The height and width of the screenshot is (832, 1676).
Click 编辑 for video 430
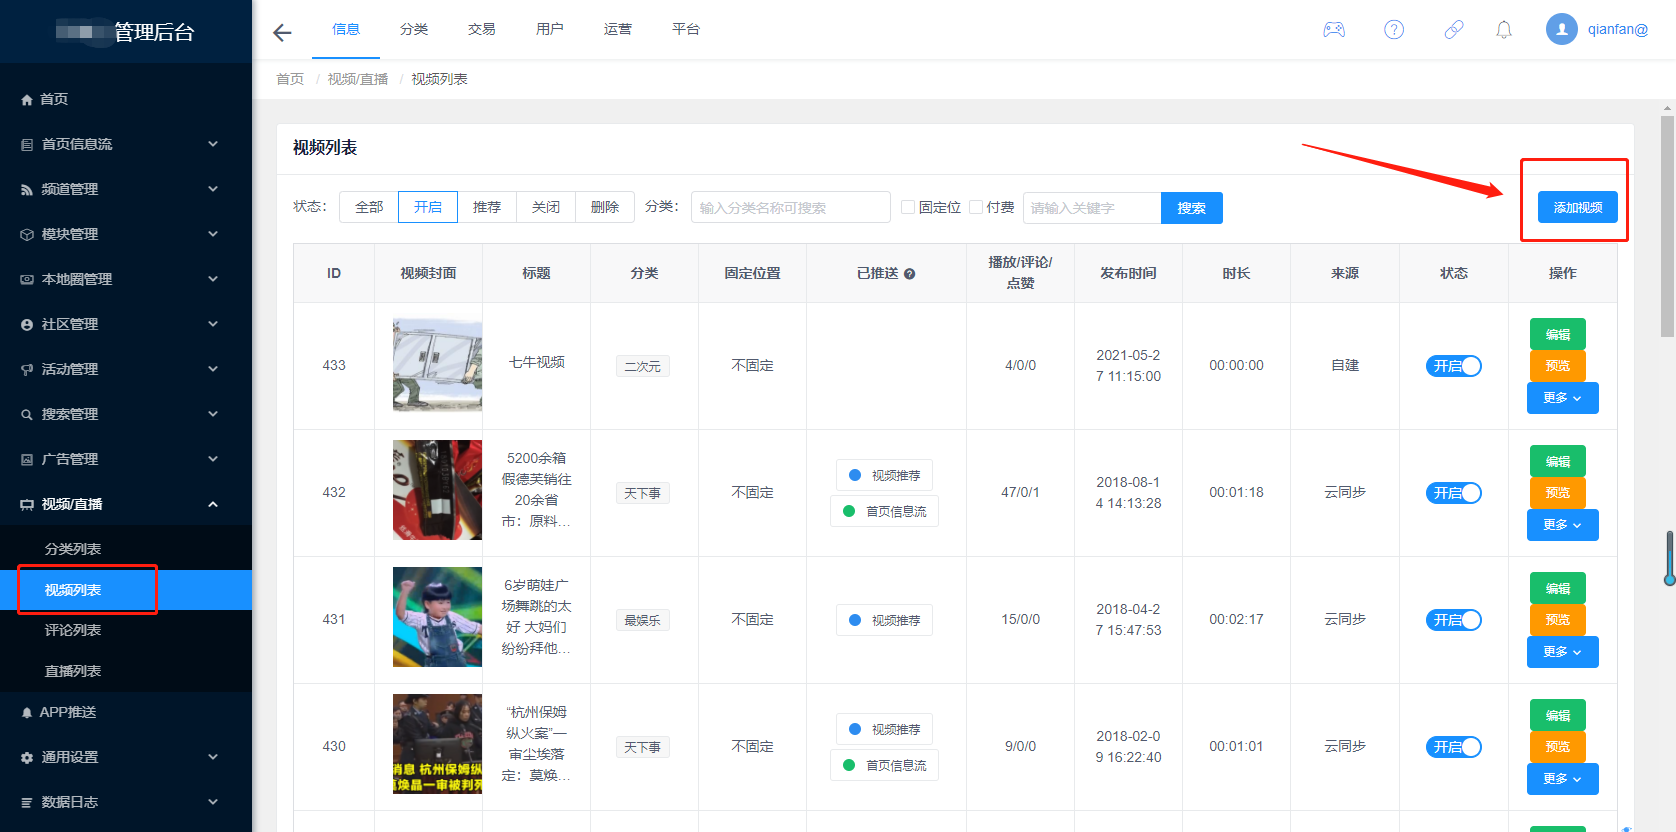[x=1558, y=715]
